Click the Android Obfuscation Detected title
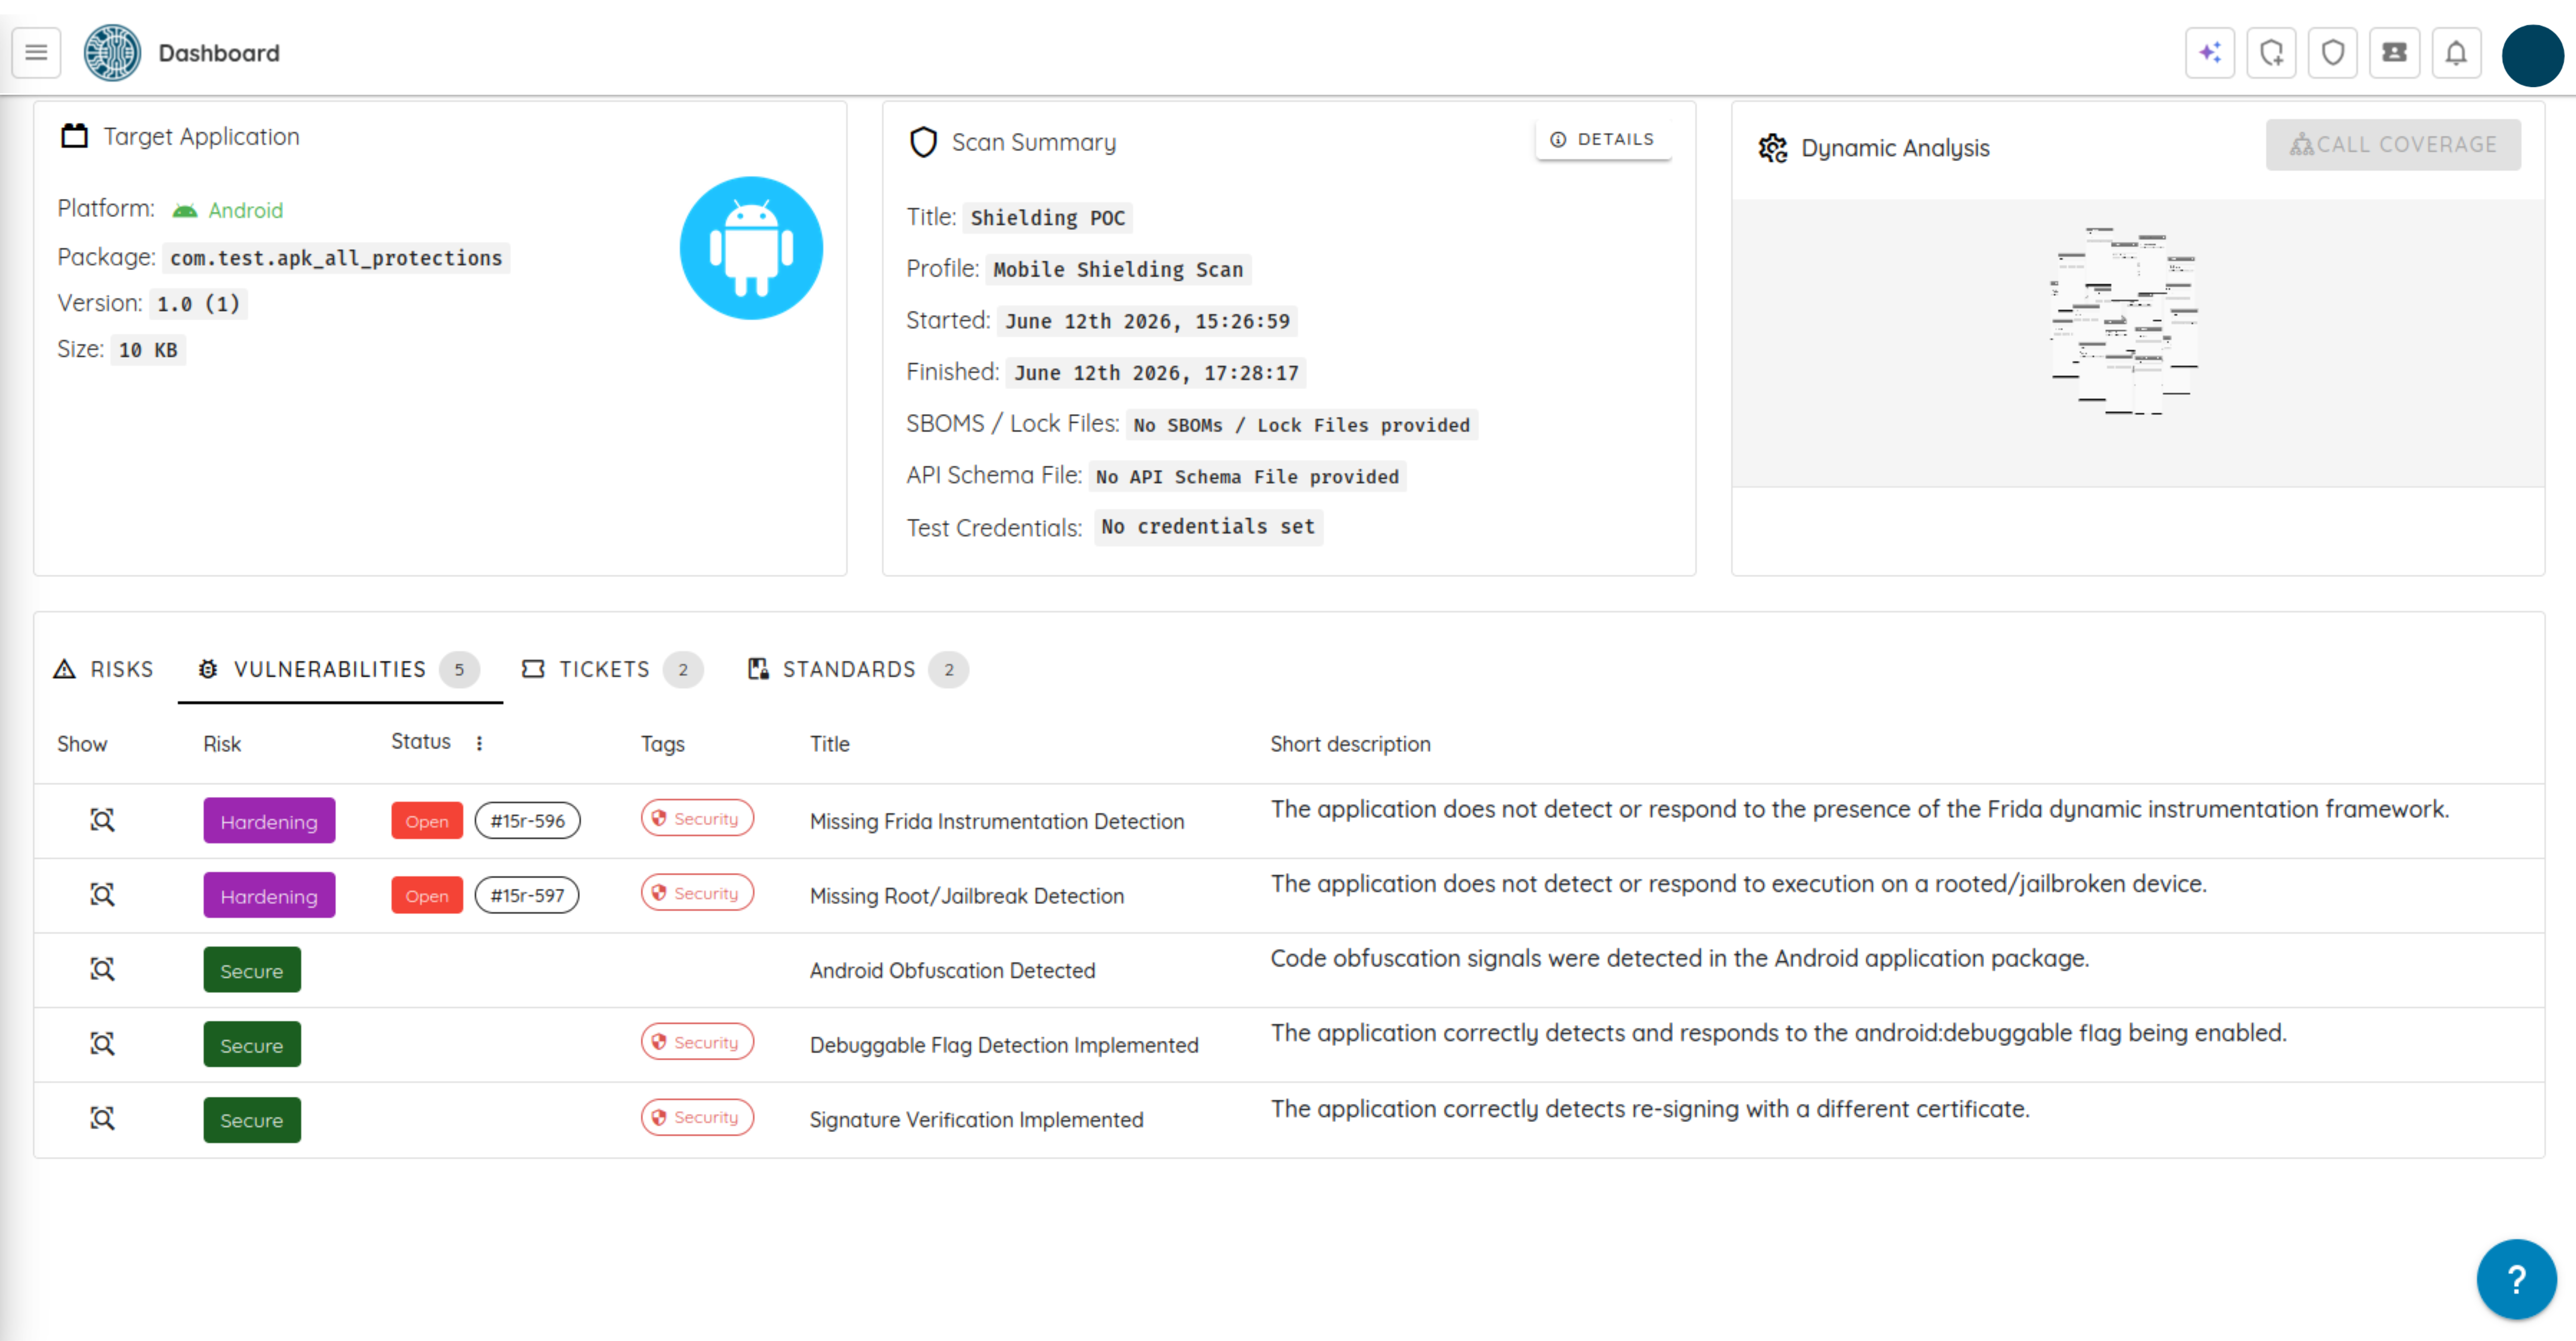Image resolution: width=2576 pixels, height=1341 pixels. point(953,970)
